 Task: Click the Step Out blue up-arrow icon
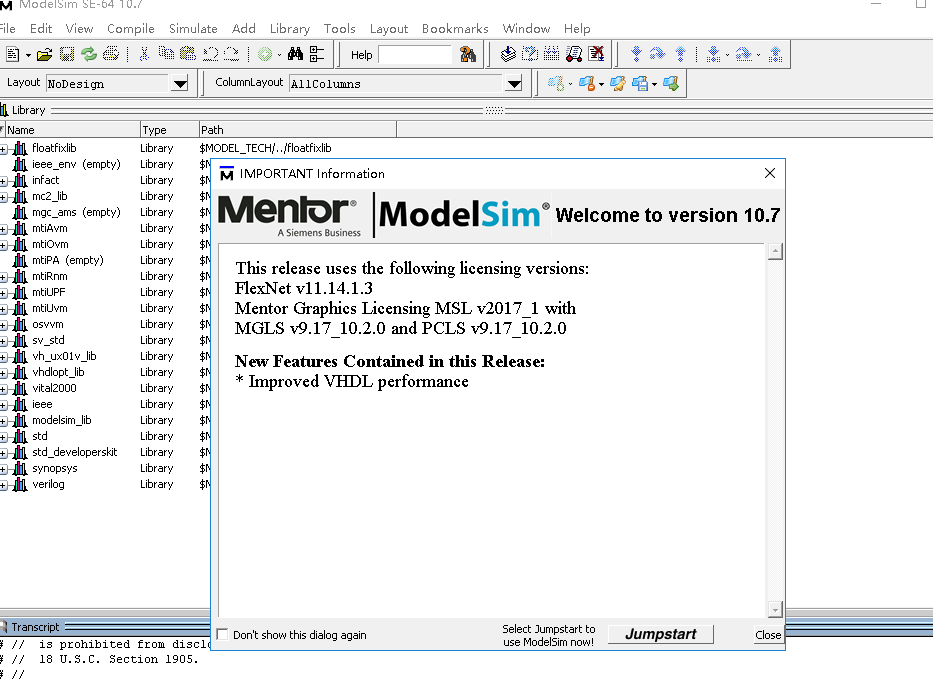pos(680,54)
